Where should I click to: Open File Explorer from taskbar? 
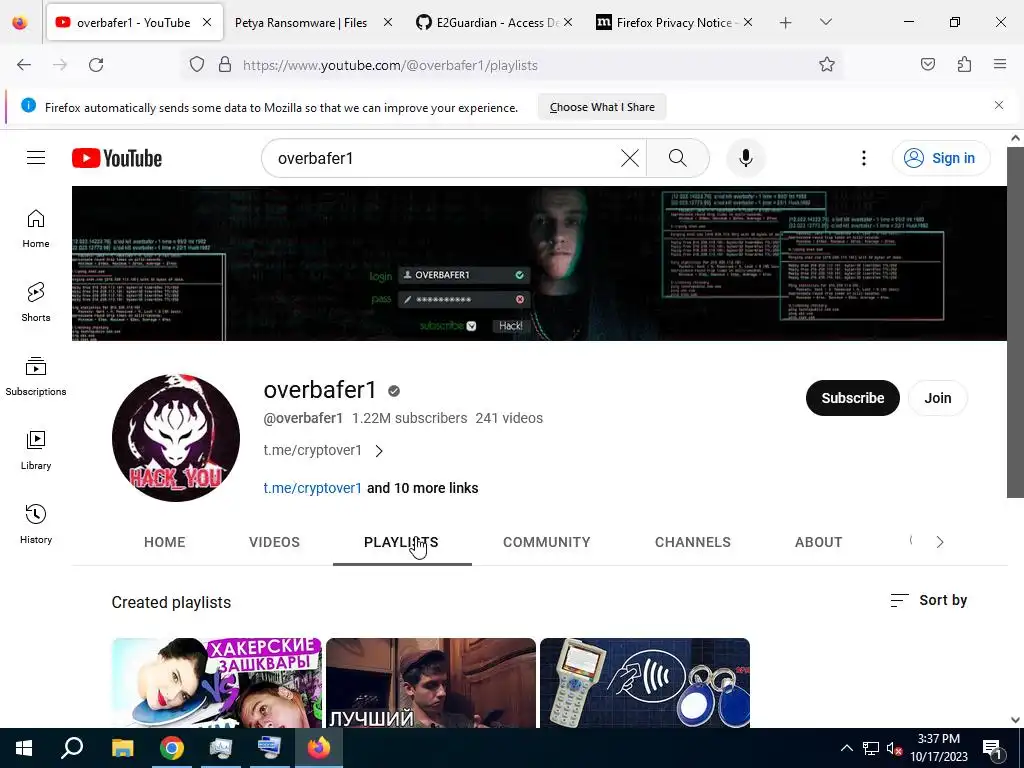tap(122, 748)
